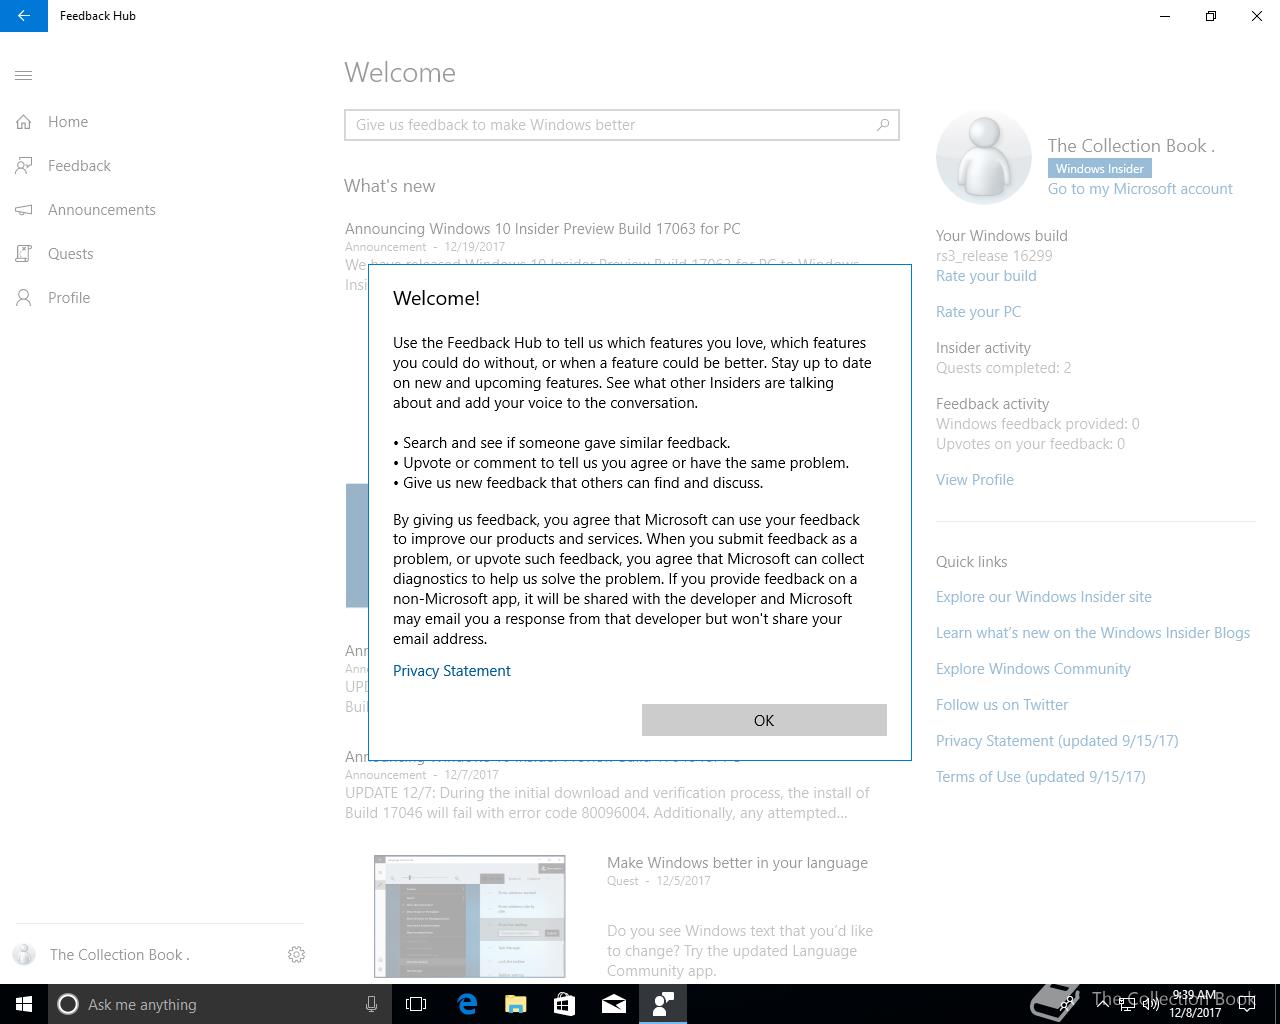Screen dimensions: 1280x1024
Task: Open settings gear in sidebar footer
Action: (x=296, y=955)
